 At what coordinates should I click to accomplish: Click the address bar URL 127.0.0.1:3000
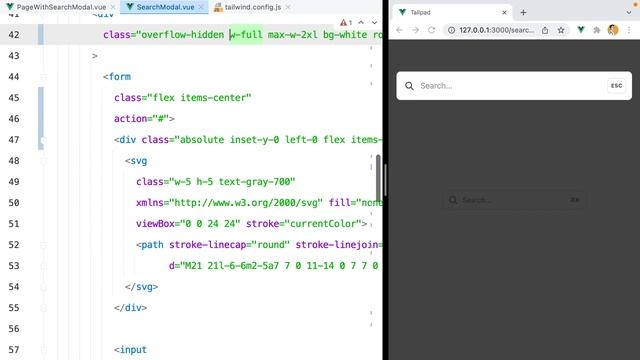(x=496, y=30)
